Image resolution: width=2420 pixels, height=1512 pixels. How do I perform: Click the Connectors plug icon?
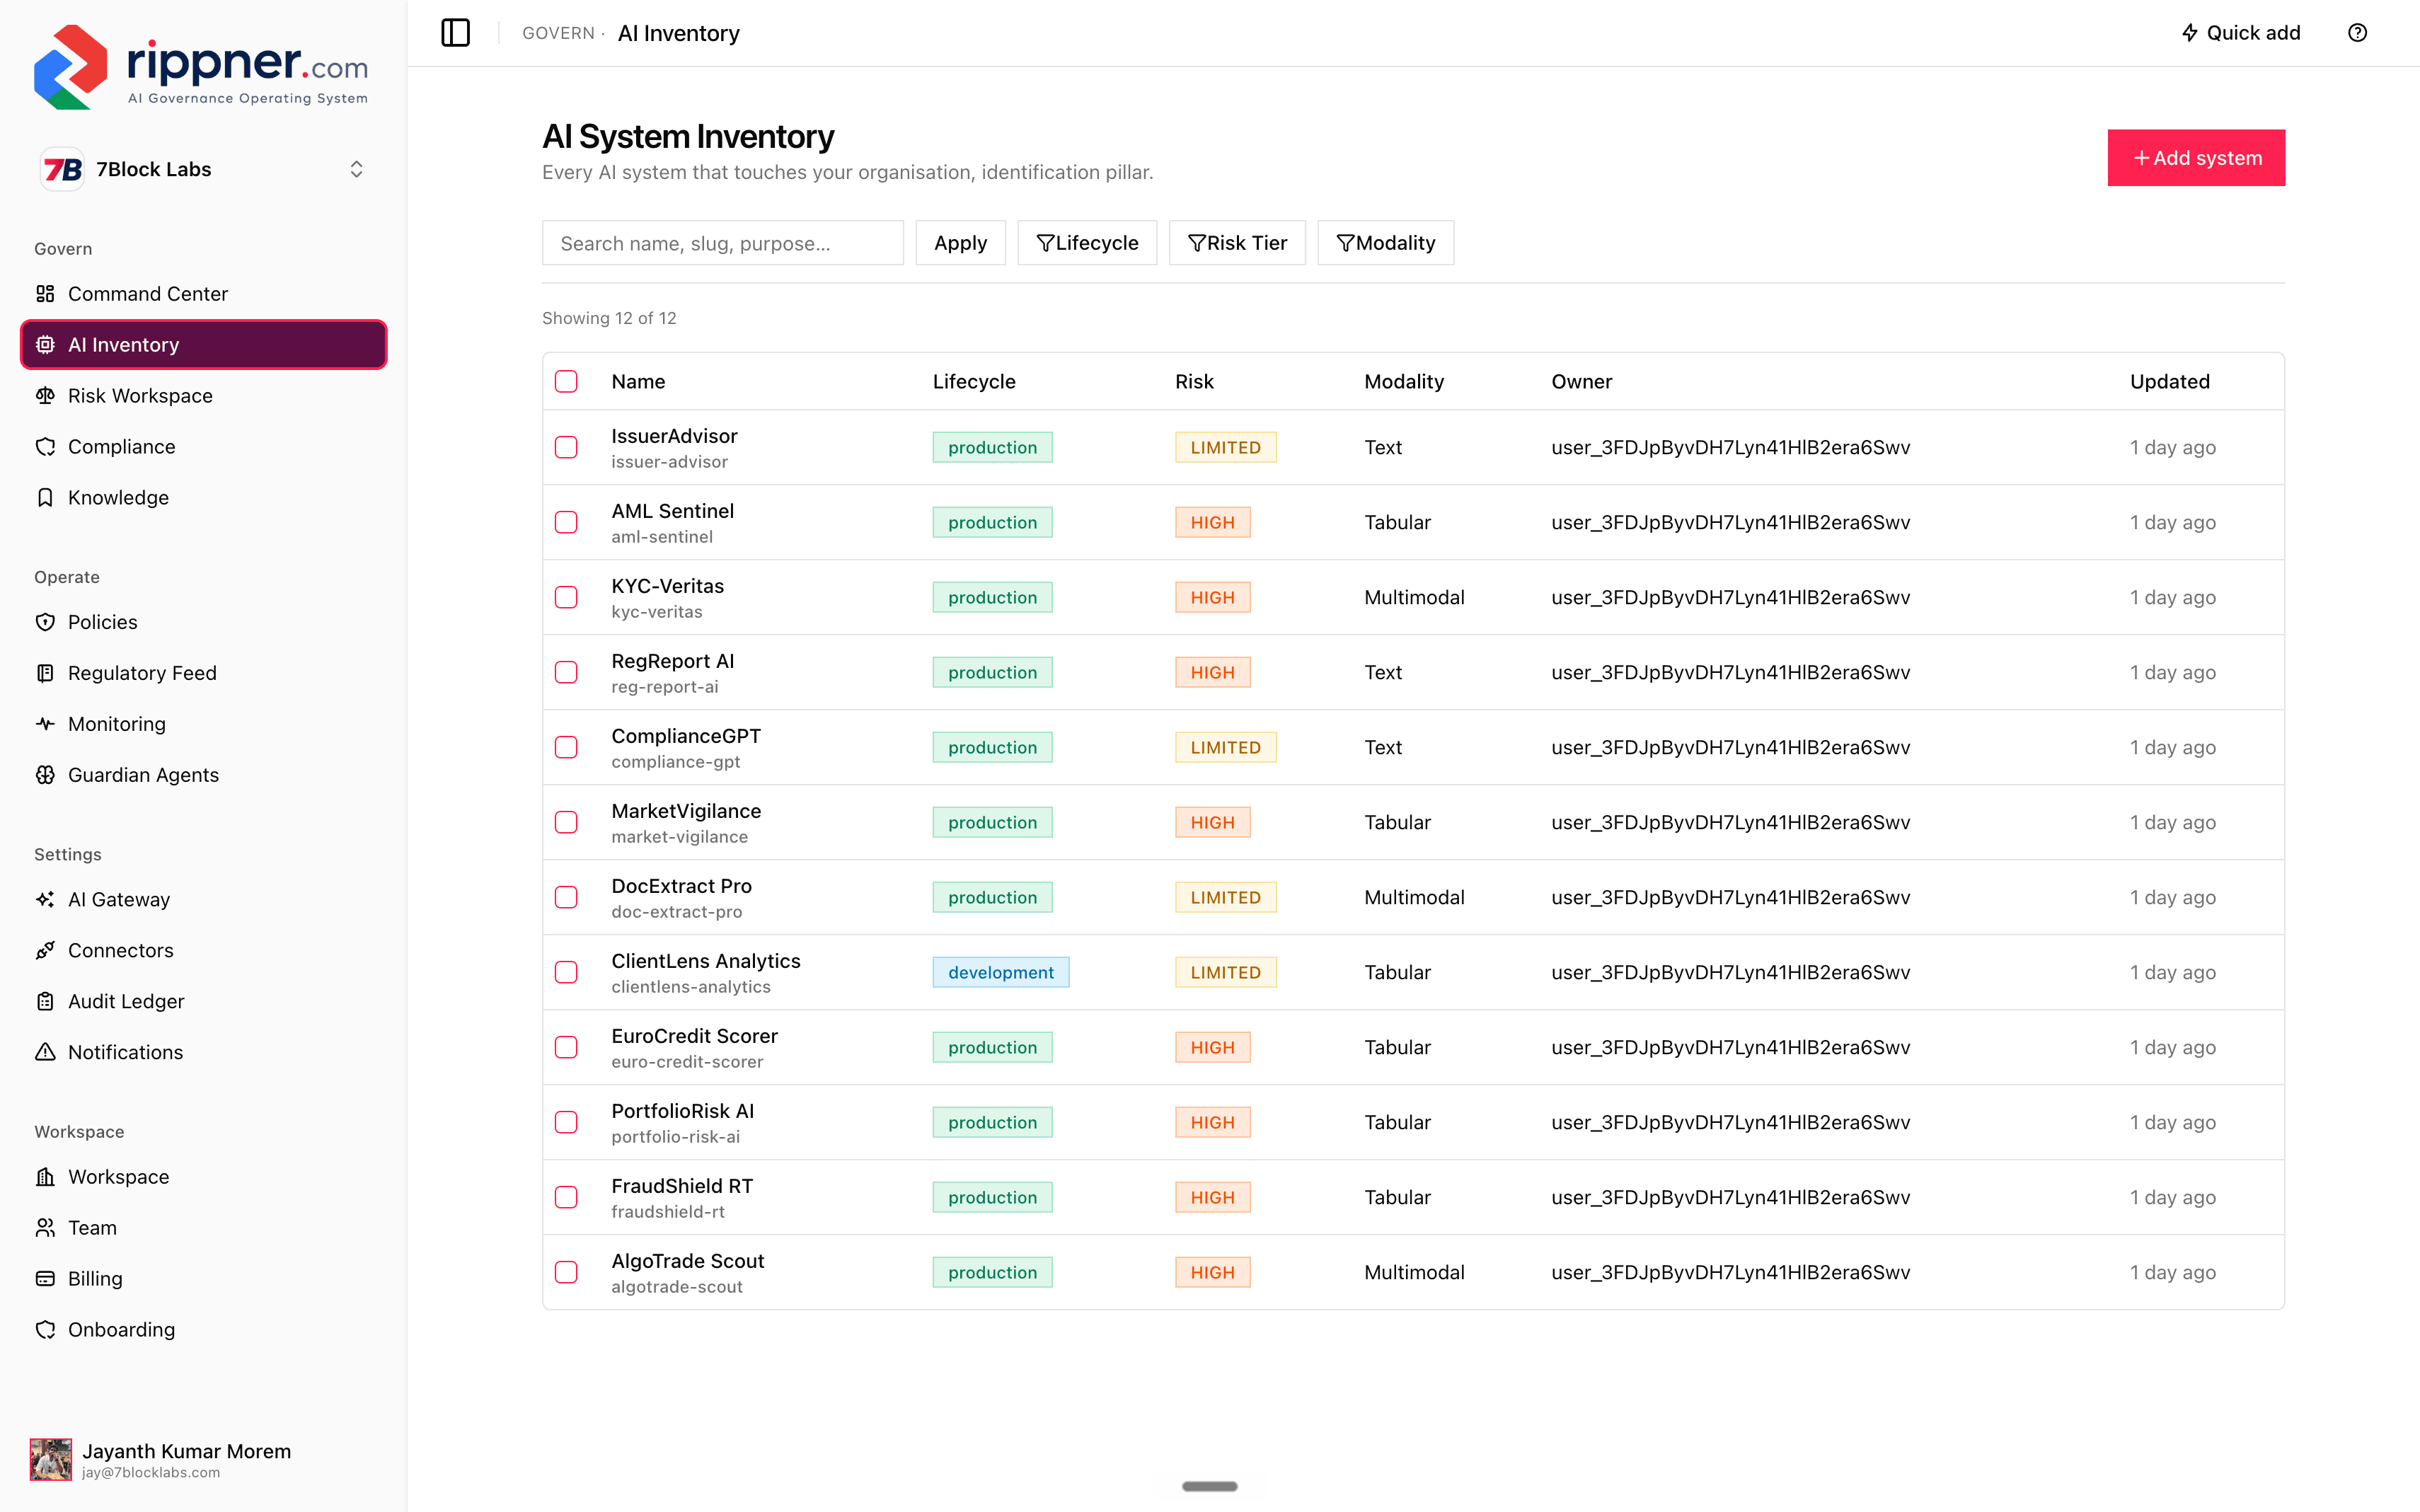point(45,951)
